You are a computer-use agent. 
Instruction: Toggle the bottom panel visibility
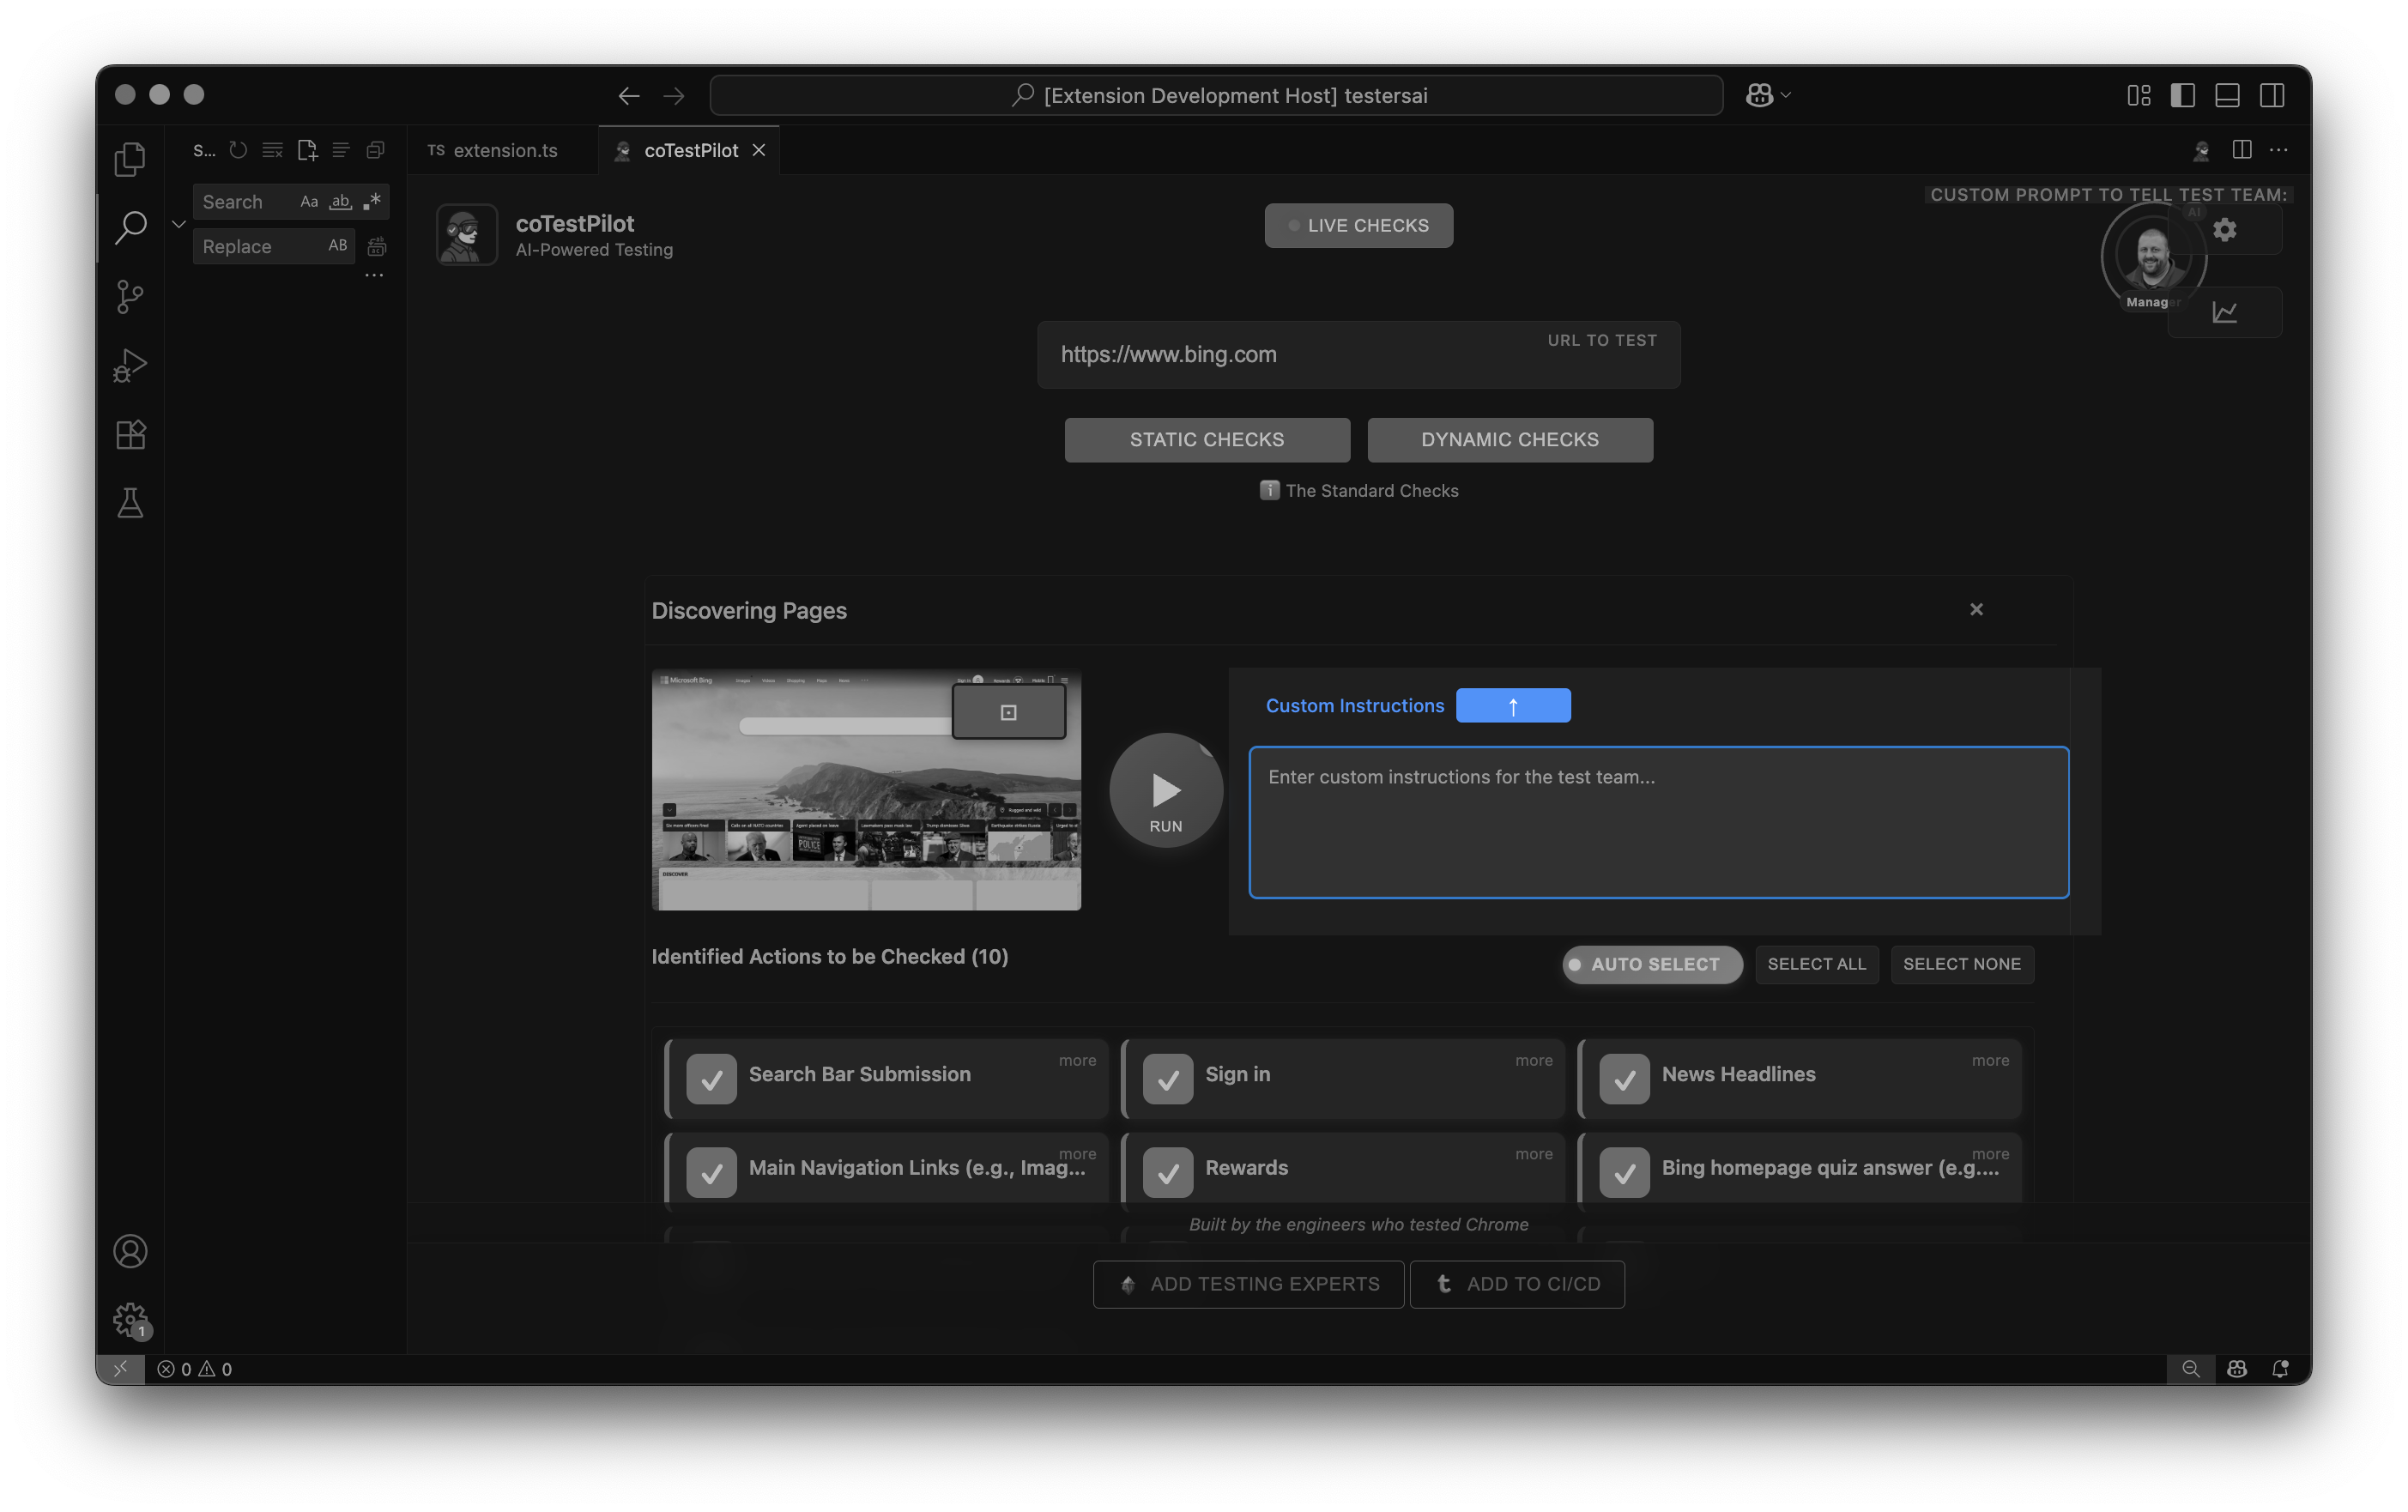coord(2227,95)
